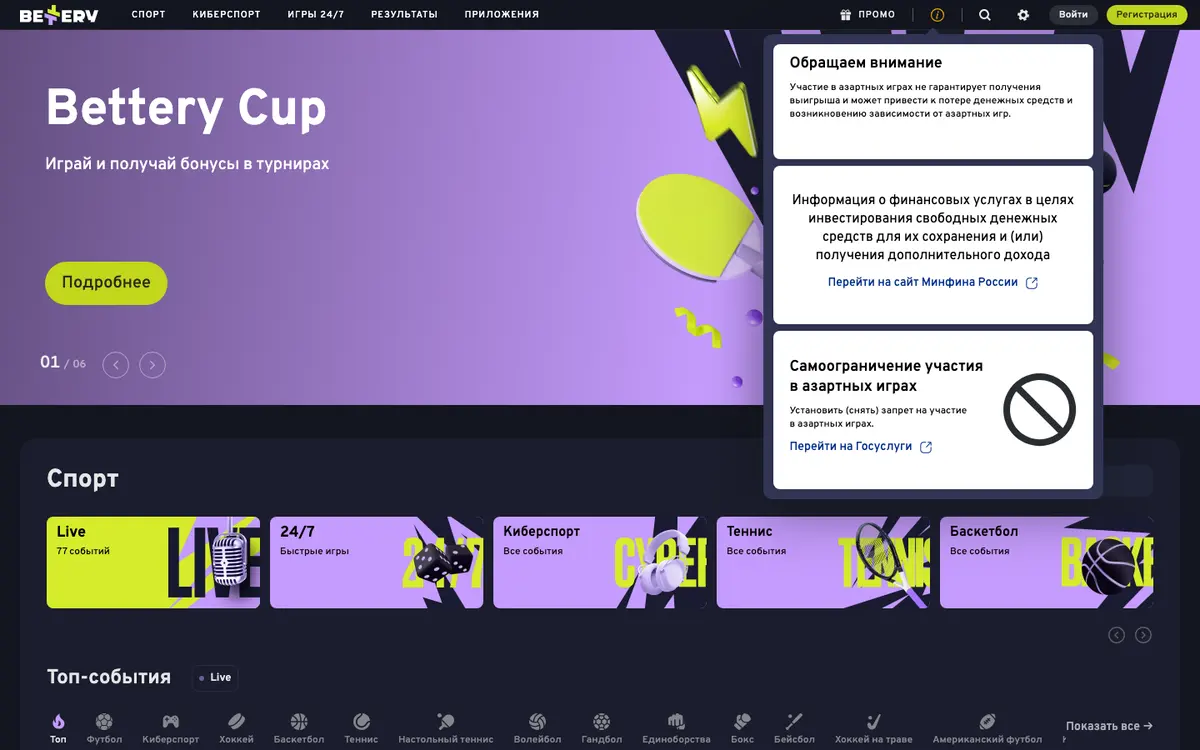The width and height of the screenshot is (1200, 750).
Task: Show previous sport cards with left arrow
Action: pyautogui.click(x=1117, y=635)
